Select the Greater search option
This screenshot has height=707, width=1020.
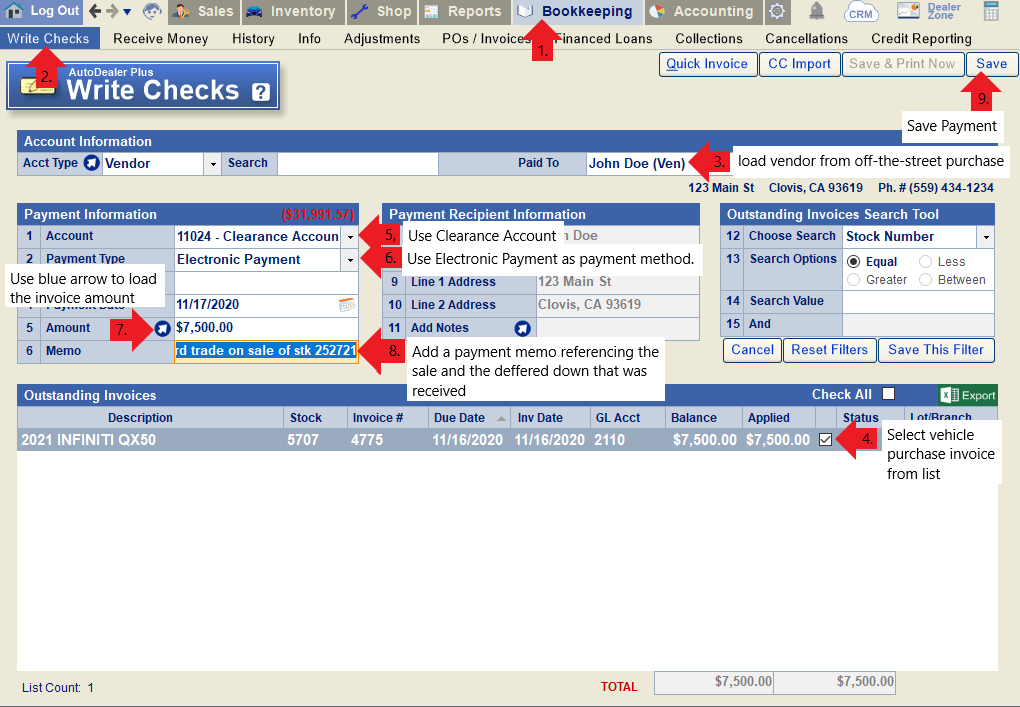tap(853, 280)
